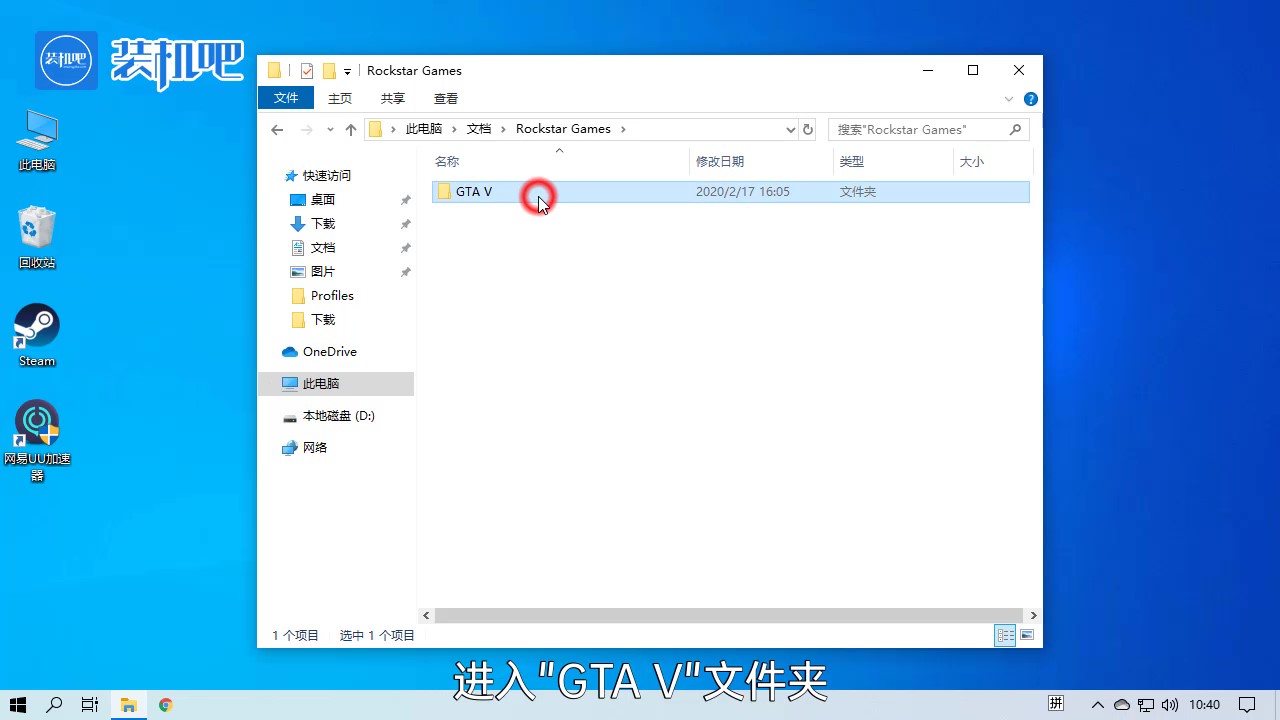Expand the ribbon with chevron
Screen dimensions: 1280x720
(1009, 99)
